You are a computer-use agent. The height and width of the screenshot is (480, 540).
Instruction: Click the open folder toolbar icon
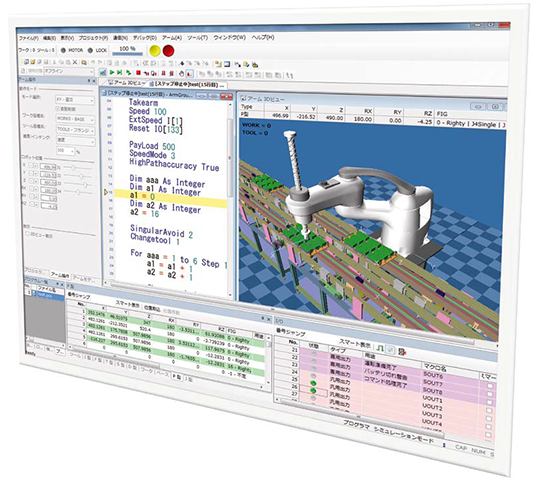[32, 62]
